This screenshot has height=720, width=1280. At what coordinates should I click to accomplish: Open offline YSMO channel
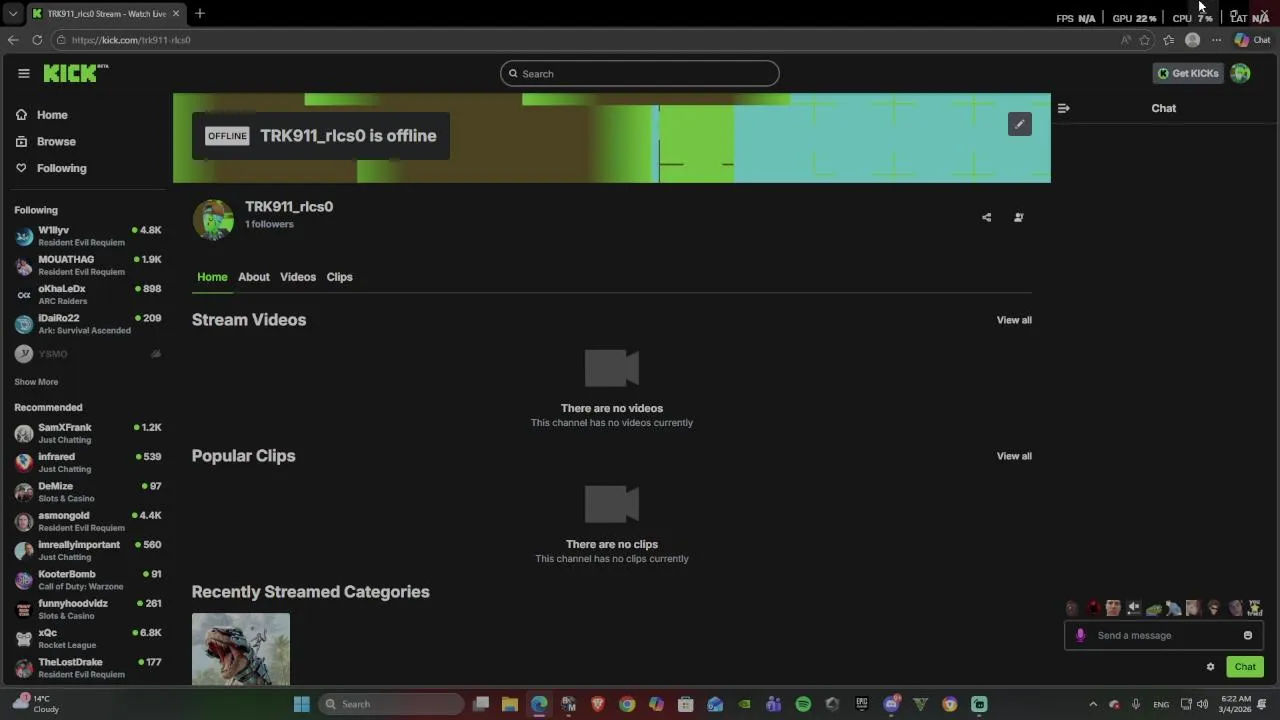(88, 354)
